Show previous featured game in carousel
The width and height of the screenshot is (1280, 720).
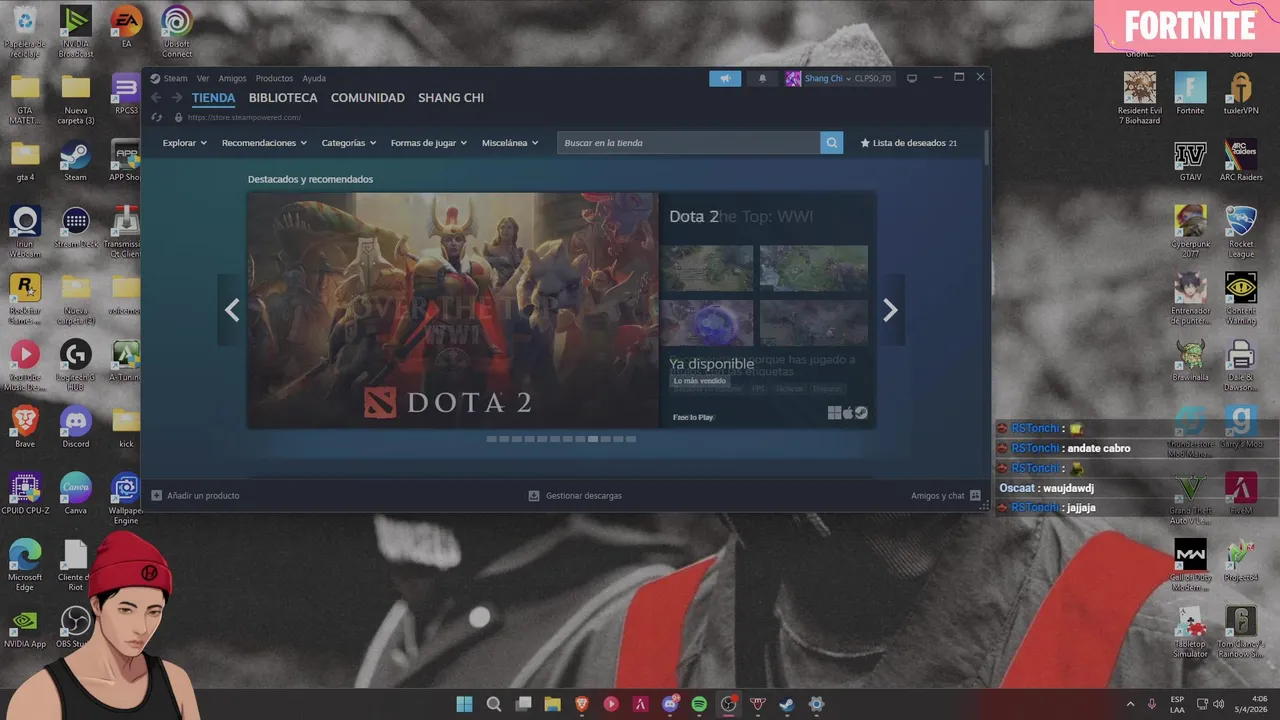coord(232,310)
